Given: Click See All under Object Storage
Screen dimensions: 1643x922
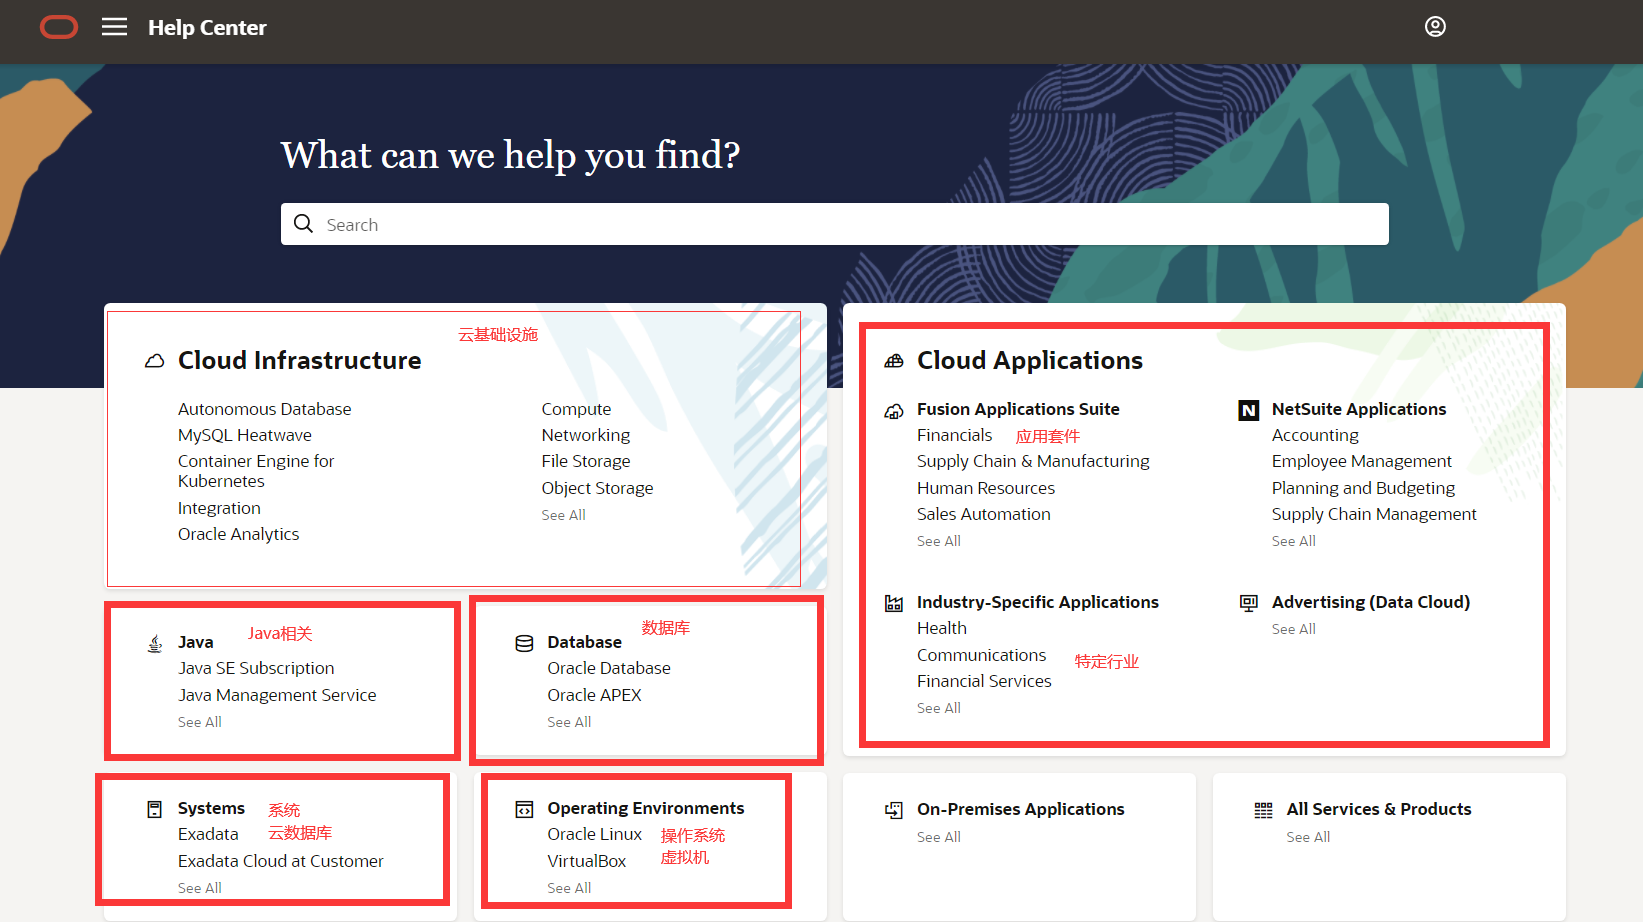Looking at the screenshot, I should tap(564, 515).
